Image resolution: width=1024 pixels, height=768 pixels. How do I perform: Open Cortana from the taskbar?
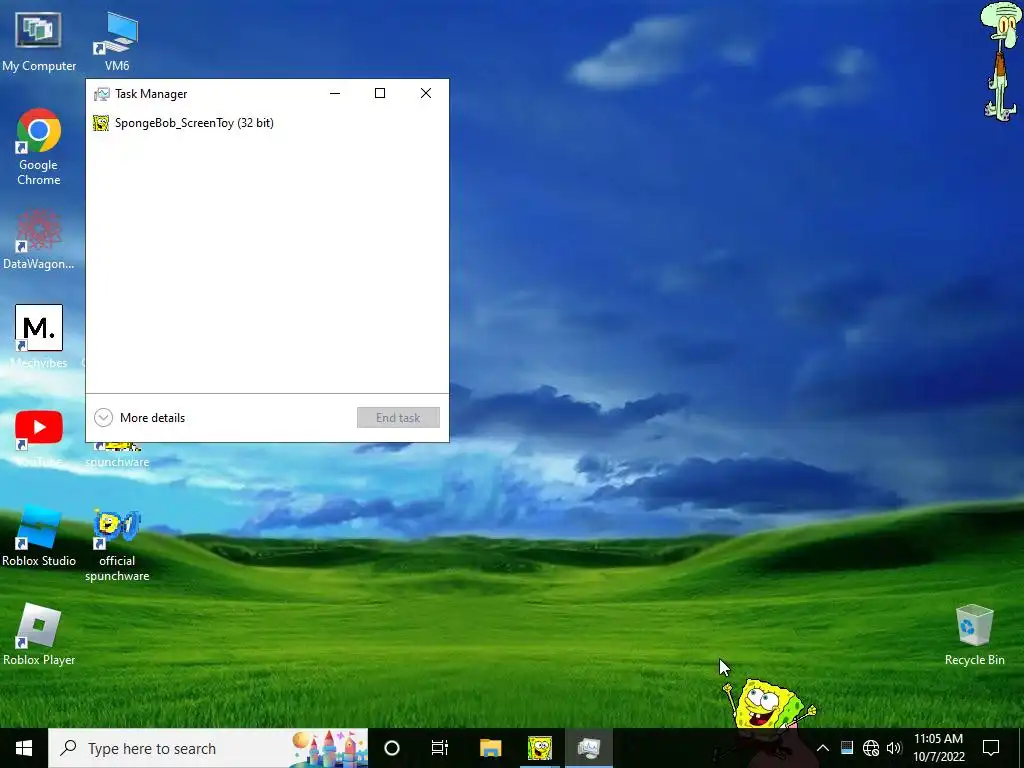(x=392, y=748)
